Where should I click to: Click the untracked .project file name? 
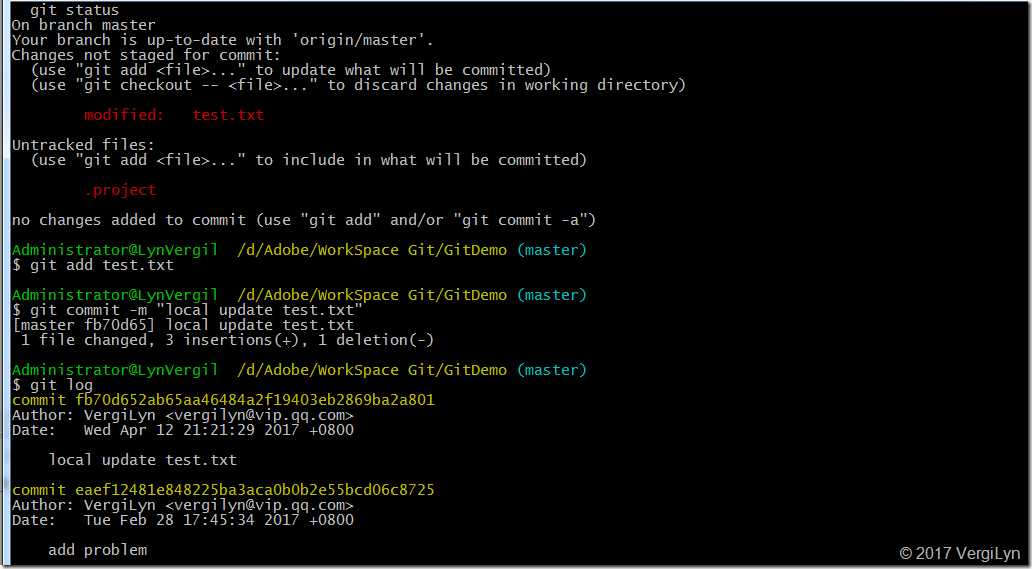pos(119,190)
